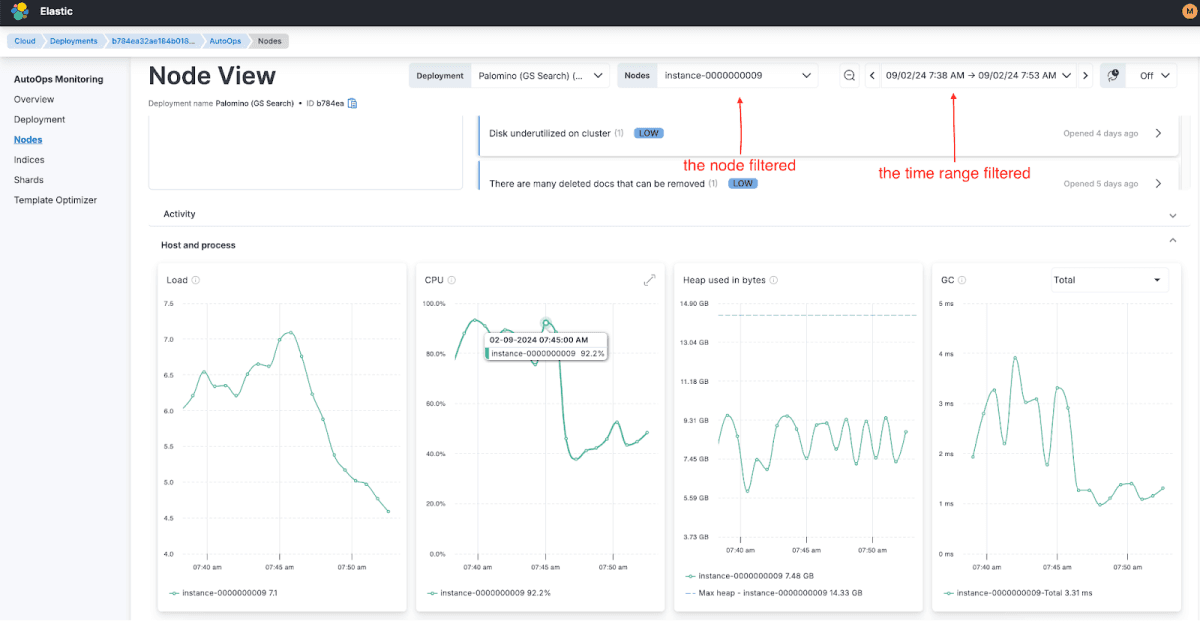Collapse the Host and process section
Viewport: 1200px width, 628px height.
click(x=1172, y=242)
